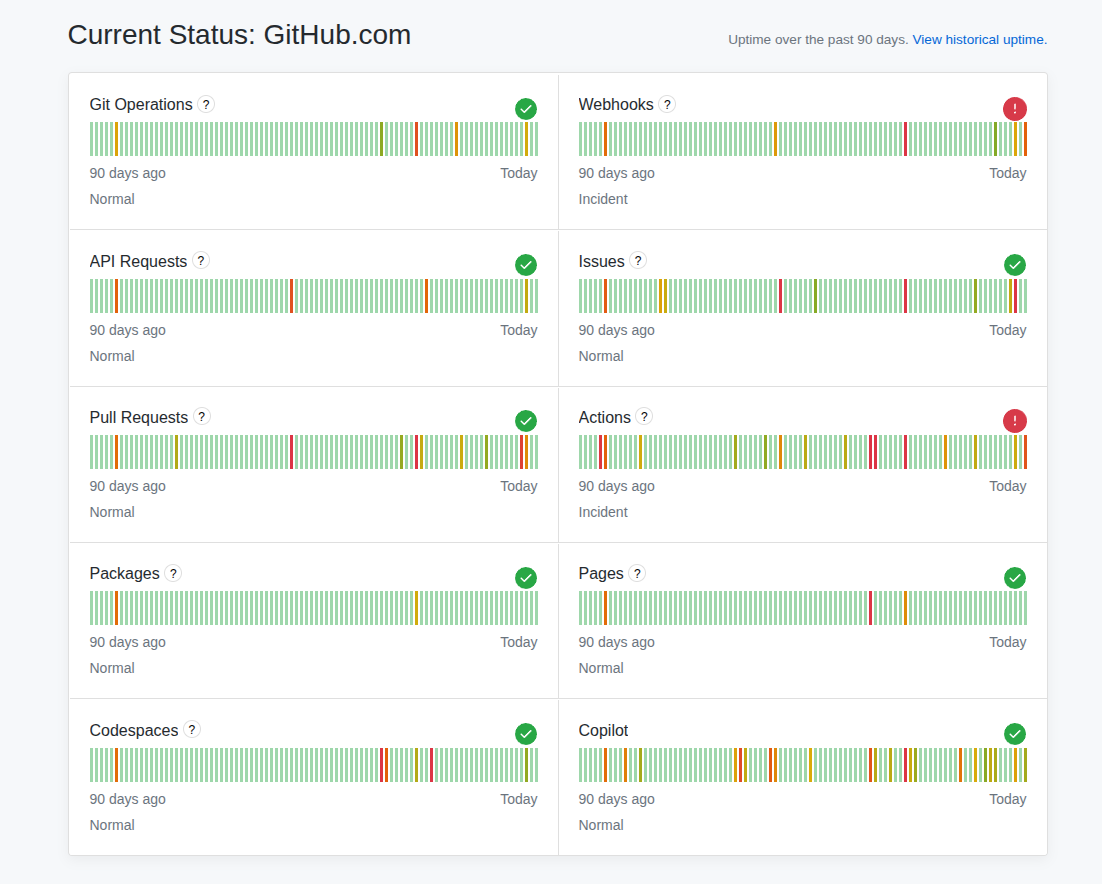
Task: Click the Incident status text under Webhooks
Action: 603,199
